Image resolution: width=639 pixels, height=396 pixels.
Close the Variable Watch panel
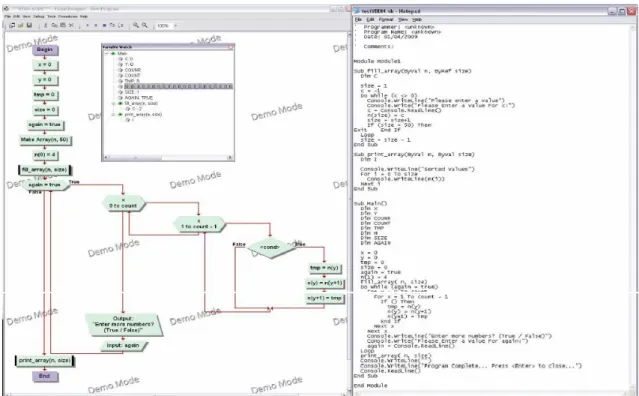click(x=230, y=47)
